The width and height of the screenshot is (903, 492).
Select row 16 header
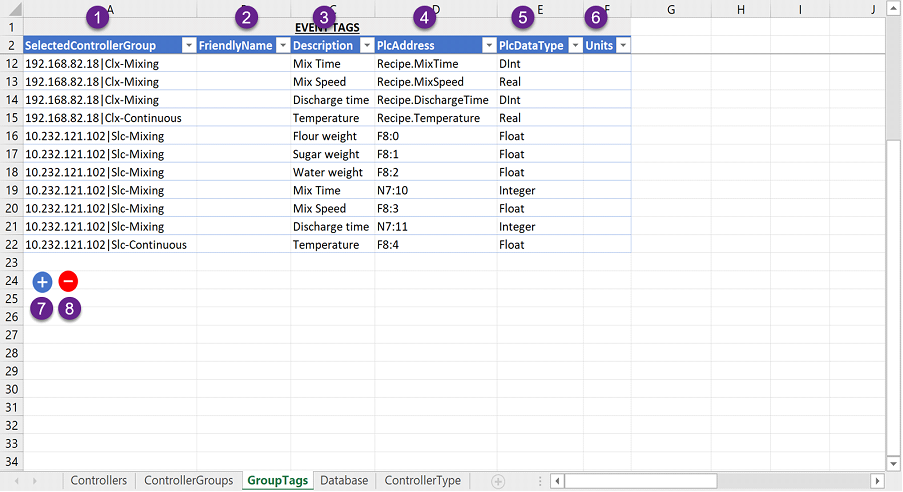click(x=11, y=136)
